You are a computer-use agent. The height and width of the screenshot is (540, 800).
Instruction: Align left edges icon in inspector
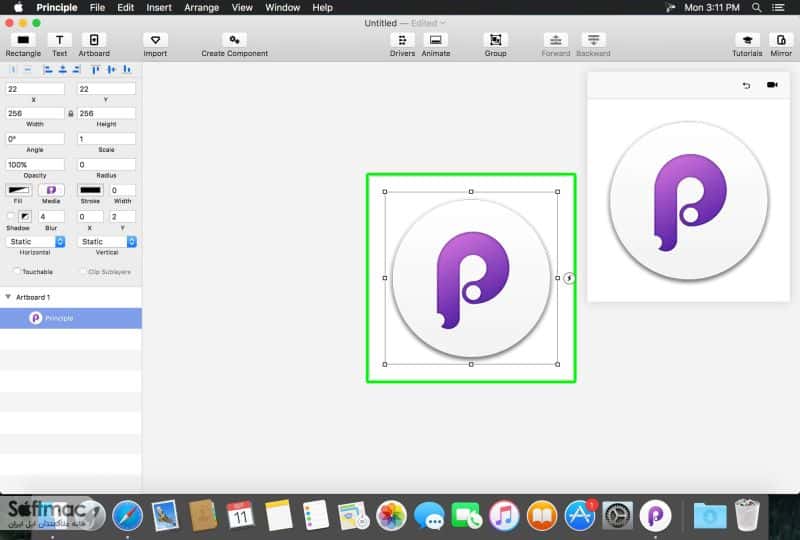48,69
